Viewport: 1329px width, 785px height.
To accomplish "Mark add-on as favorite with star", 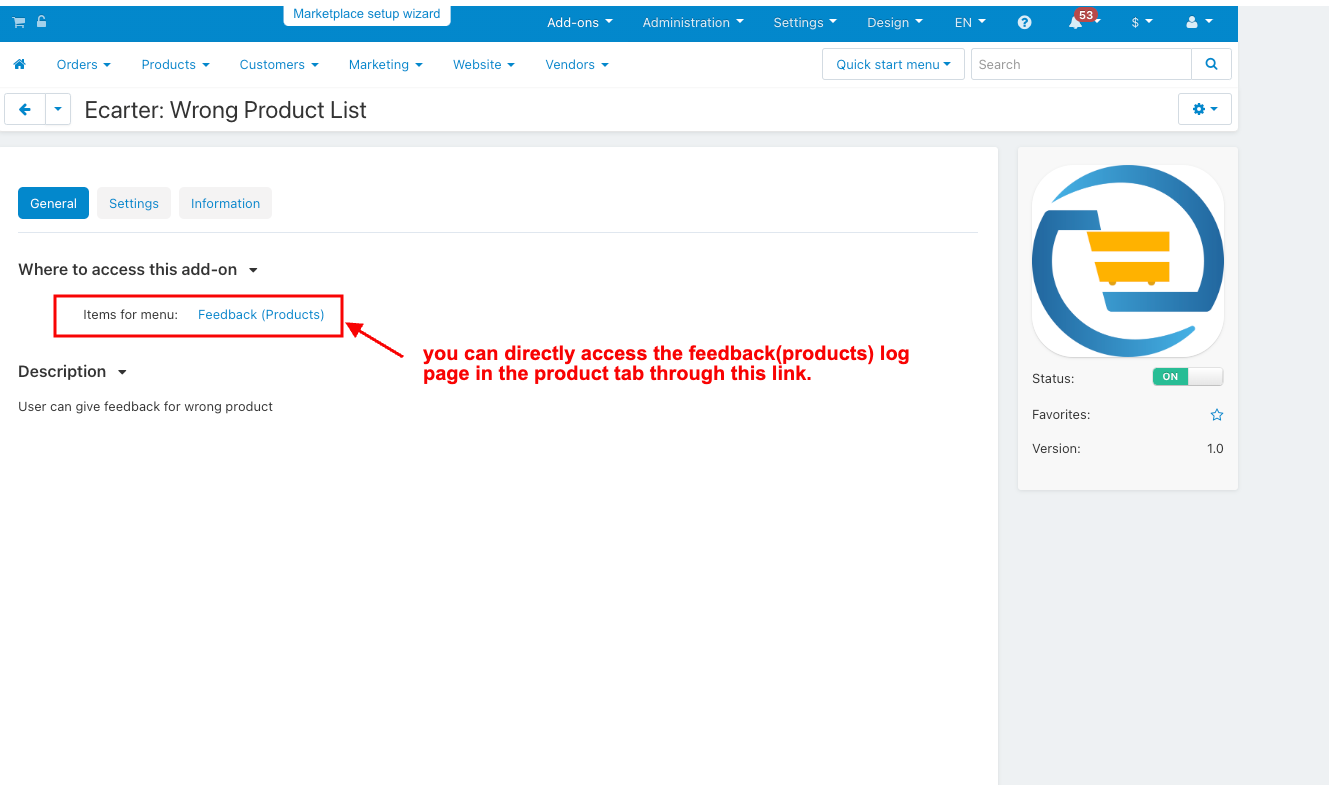I will [x=1217, y=414].
